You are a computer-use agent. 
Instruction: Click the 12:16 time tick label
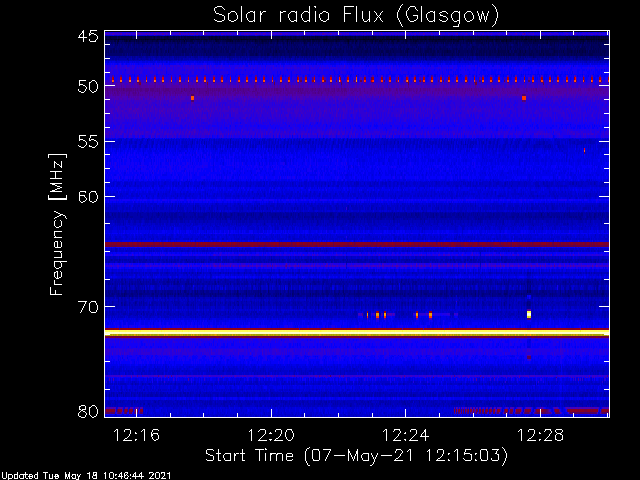(136, 435)
